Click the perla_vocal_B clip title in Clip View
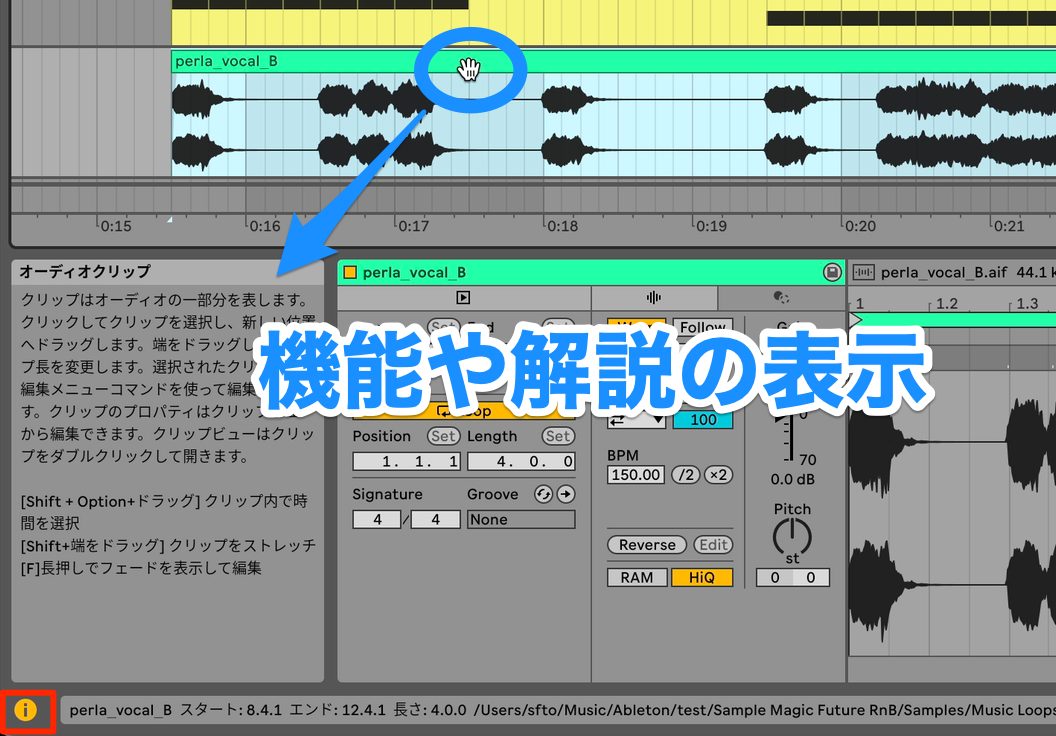1056x736 pixels. (414, 272)
